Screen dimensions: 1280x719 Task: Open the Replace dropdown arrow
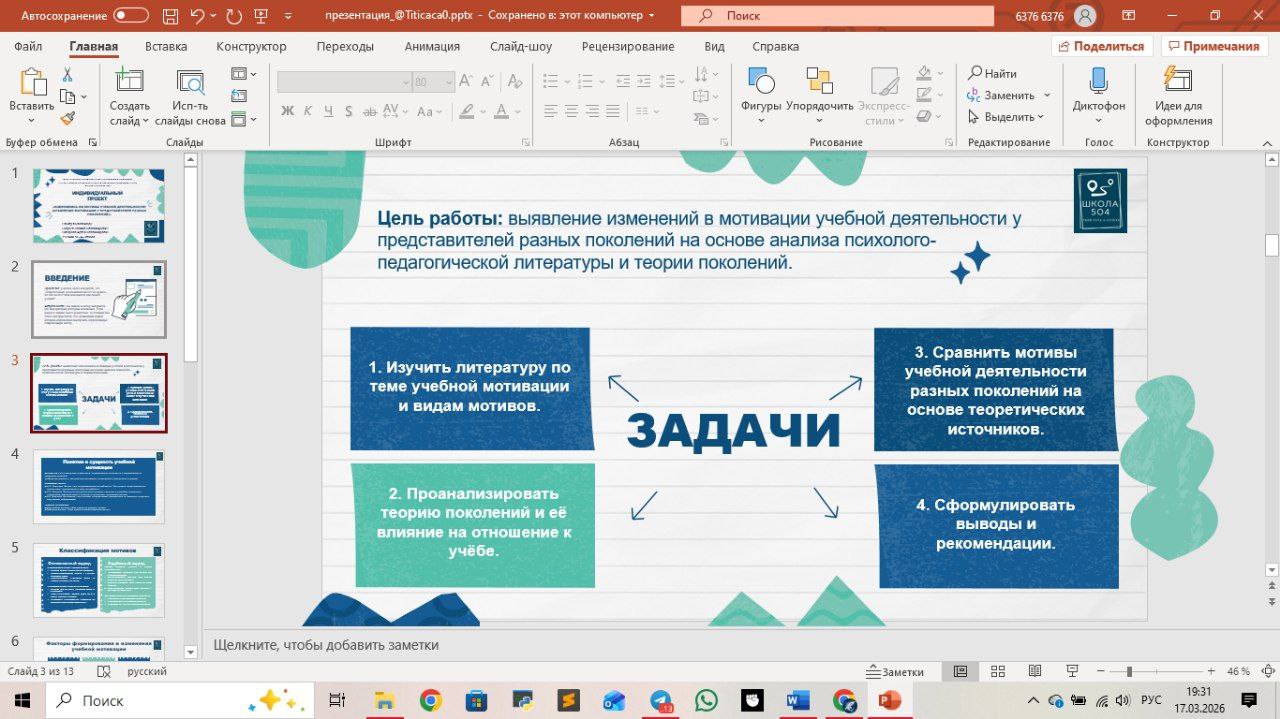coord(1047,95)
